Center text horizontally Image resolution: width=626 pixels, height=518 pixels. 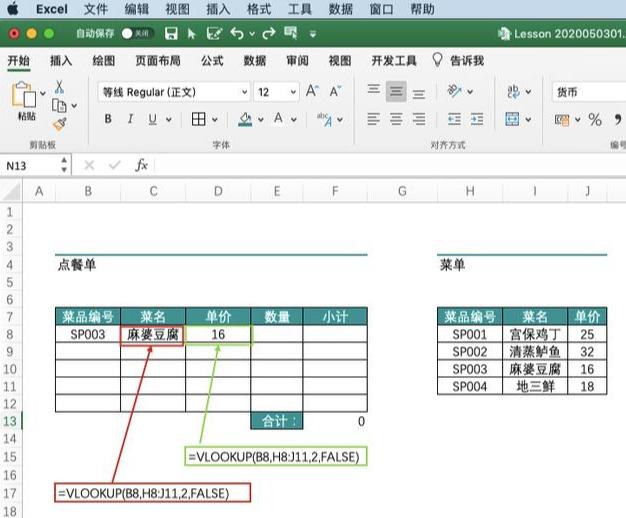[x=396, y=119]
